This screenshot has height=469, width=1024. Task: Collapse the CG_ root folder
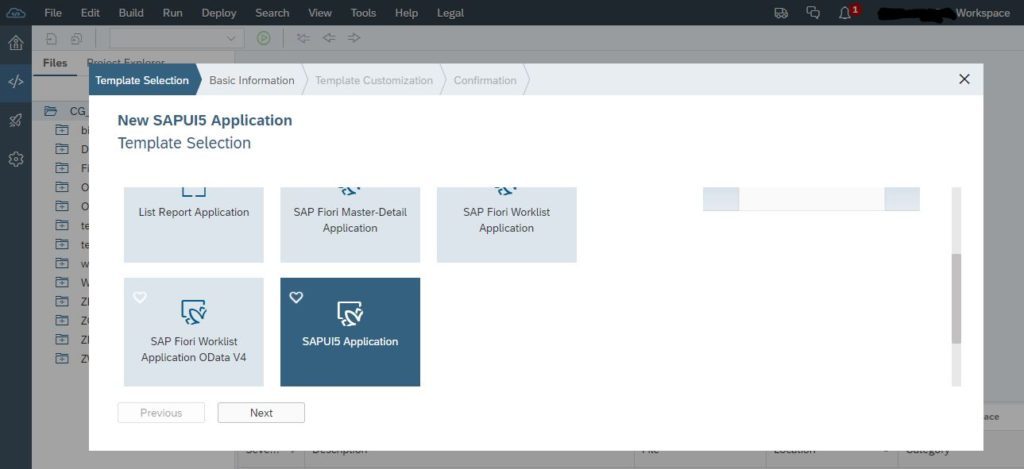point(50,111)
